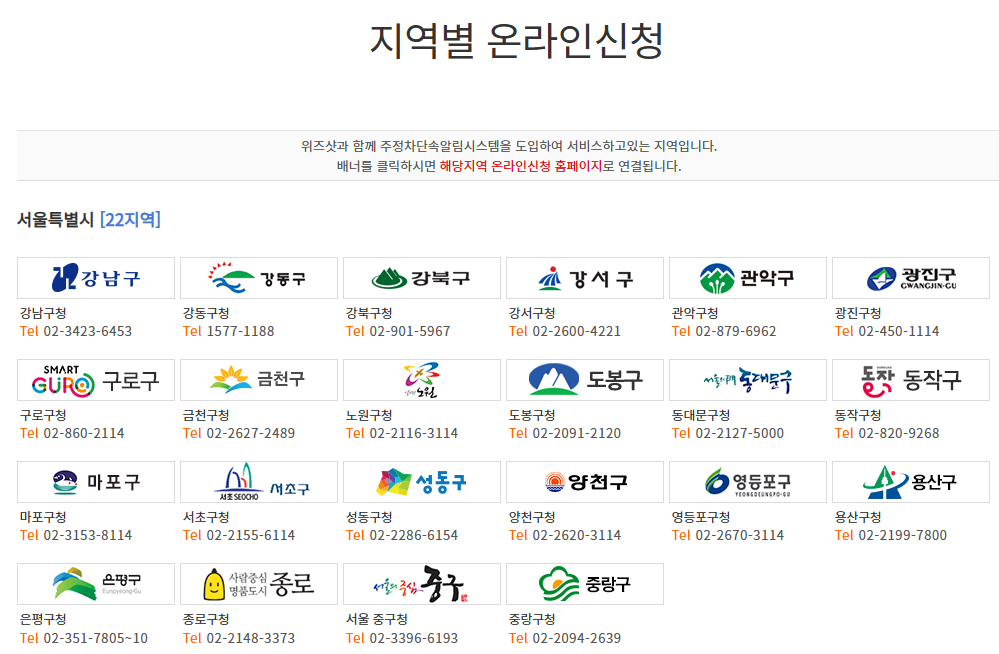Click the 강동구청 office name

[206, 313]
